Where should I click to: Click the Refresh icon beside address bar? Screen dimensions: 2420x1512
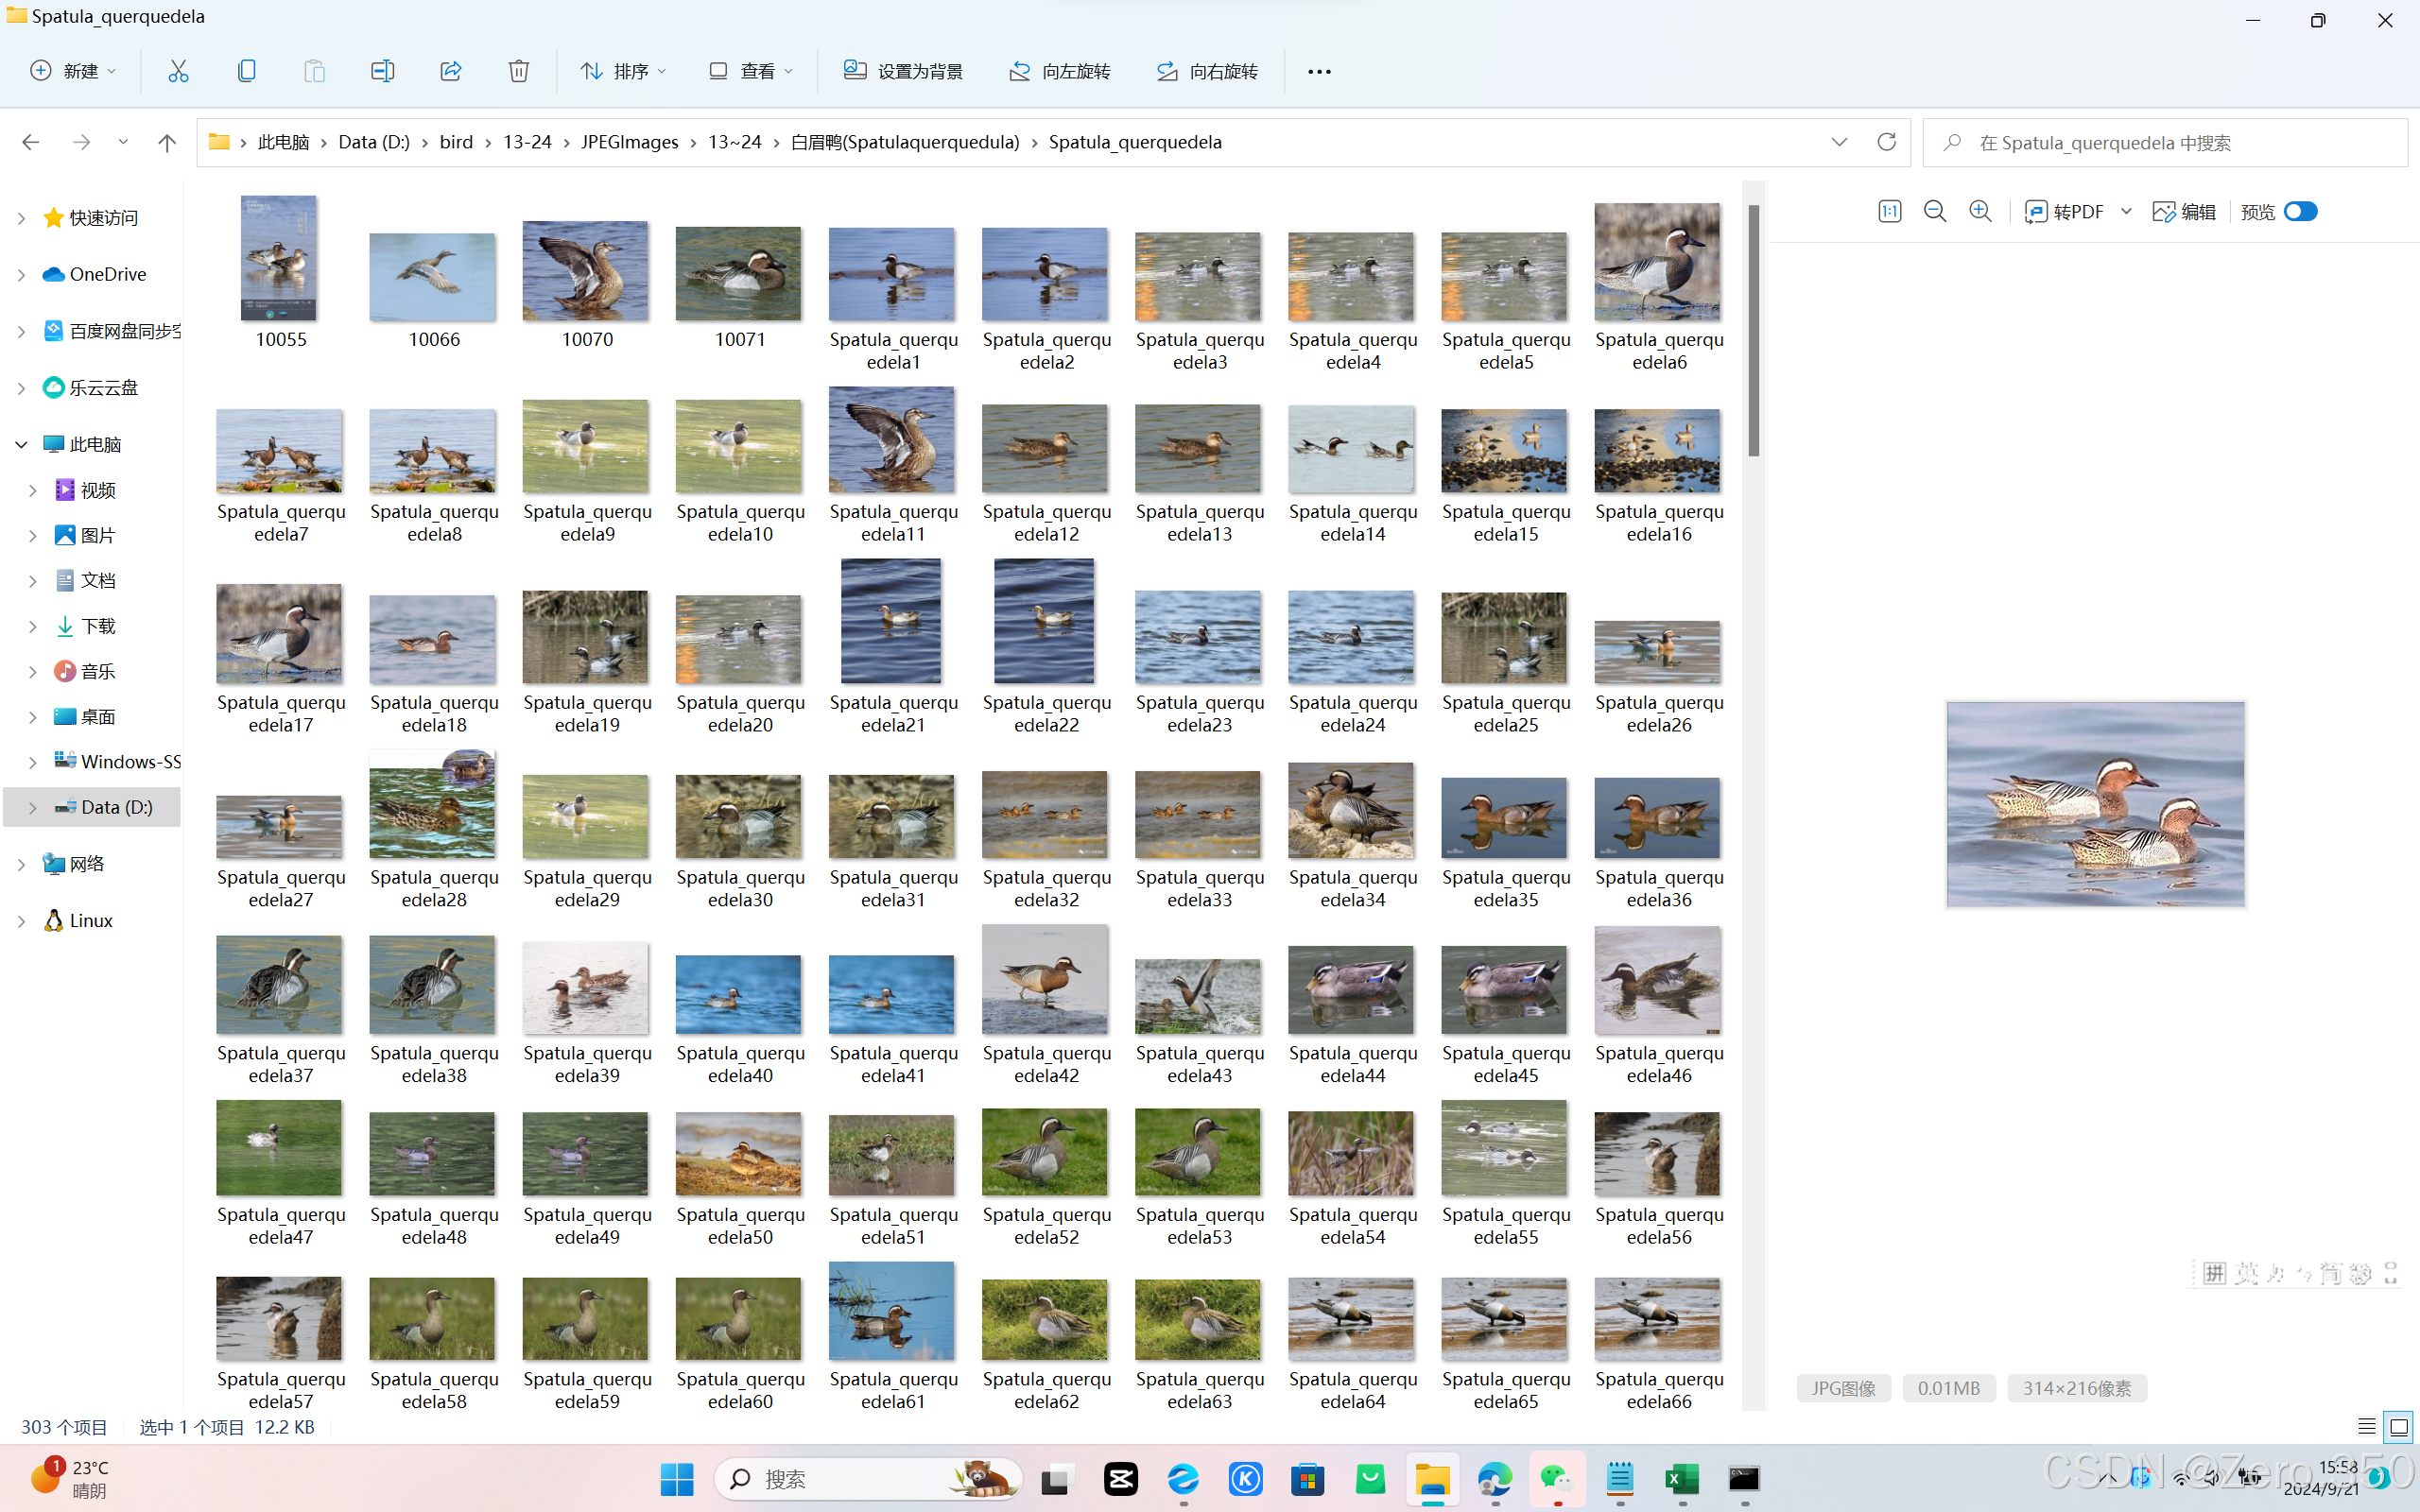coord(1886,142)
